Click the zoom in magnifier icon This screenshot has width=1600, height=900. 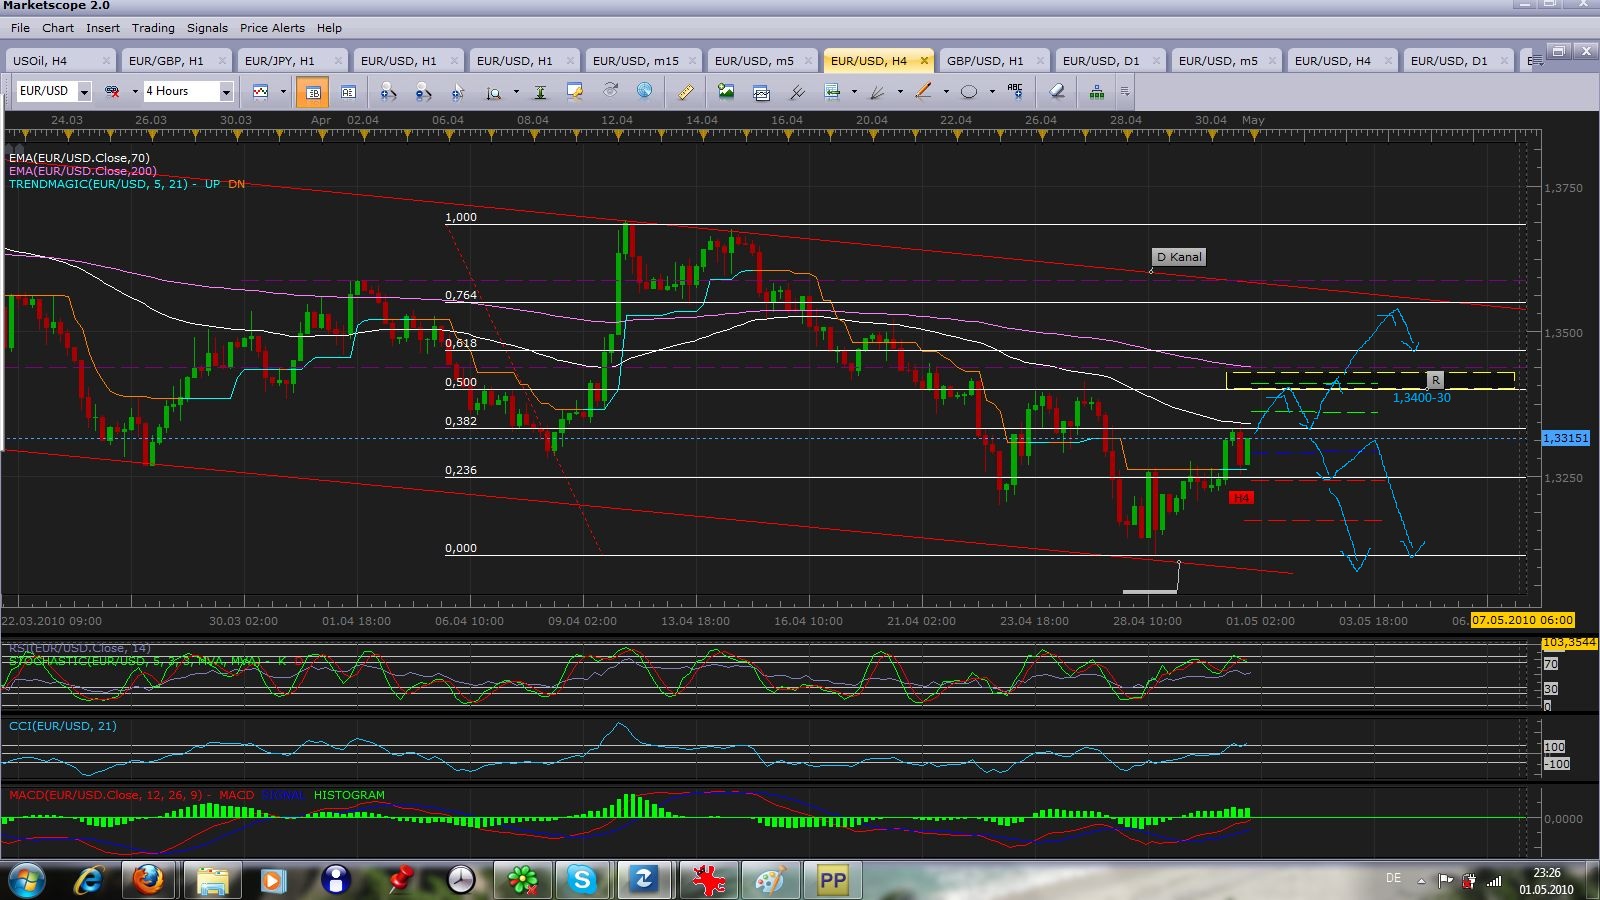[388, 92]
